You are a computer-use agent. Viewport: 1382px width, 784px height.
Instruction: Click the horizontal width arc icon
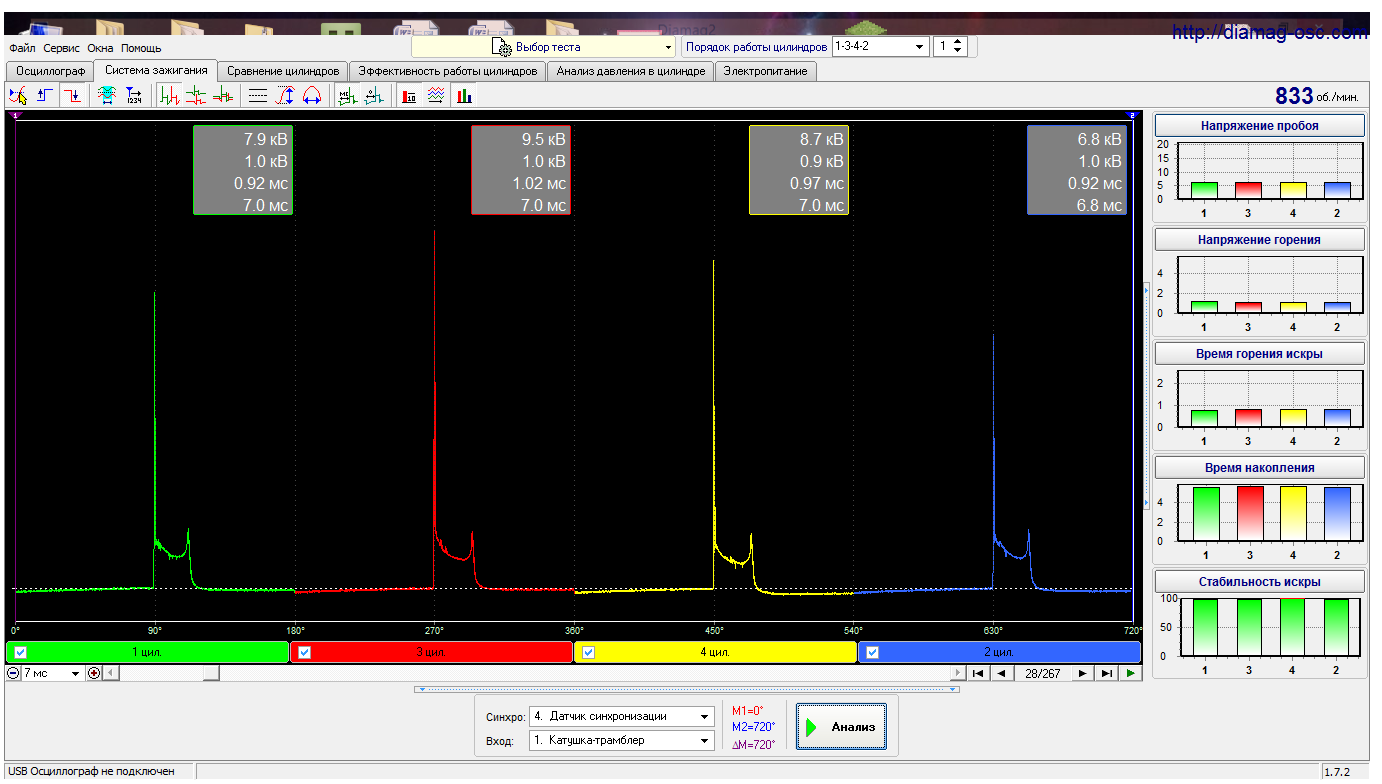coord(312,96)
